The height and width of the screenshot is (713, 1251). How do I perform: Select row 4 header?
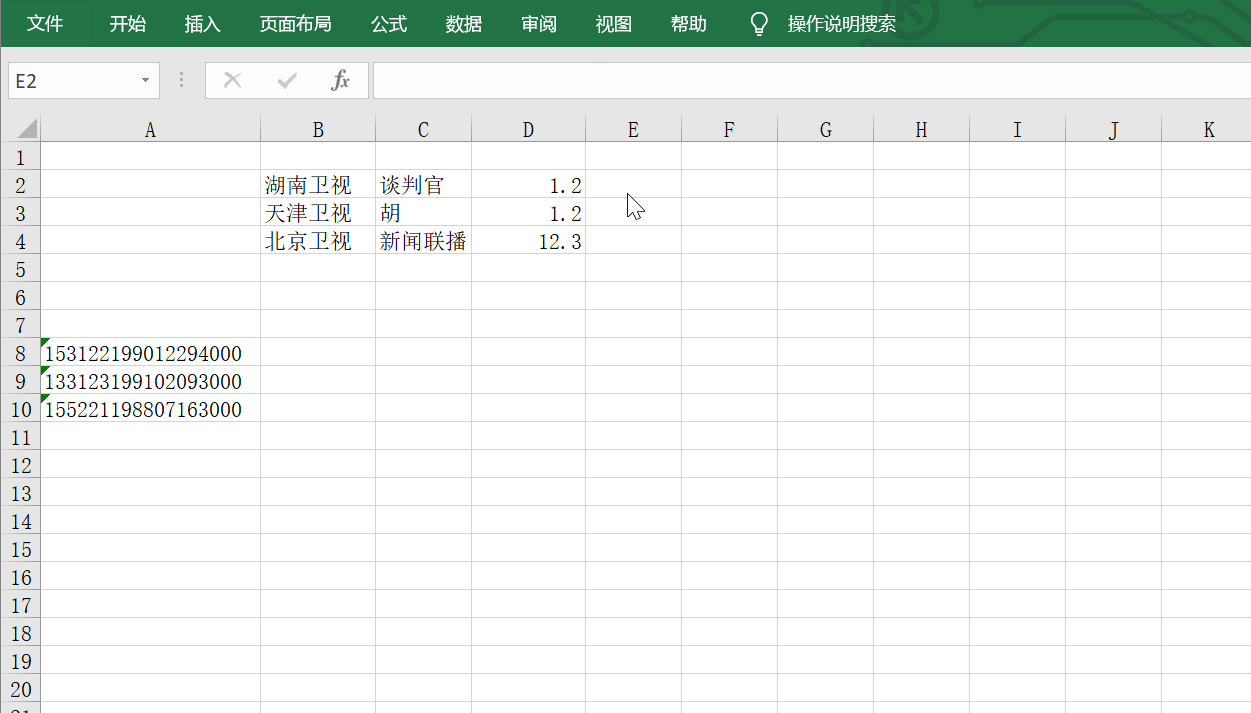tap(20, 241)
